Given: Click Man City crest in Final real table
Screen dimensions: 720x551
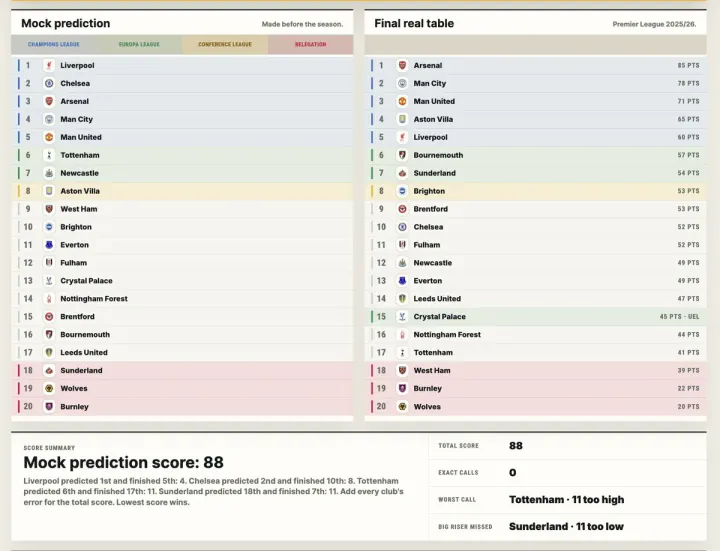Looking at the screenshot, I should coord(402,83).
